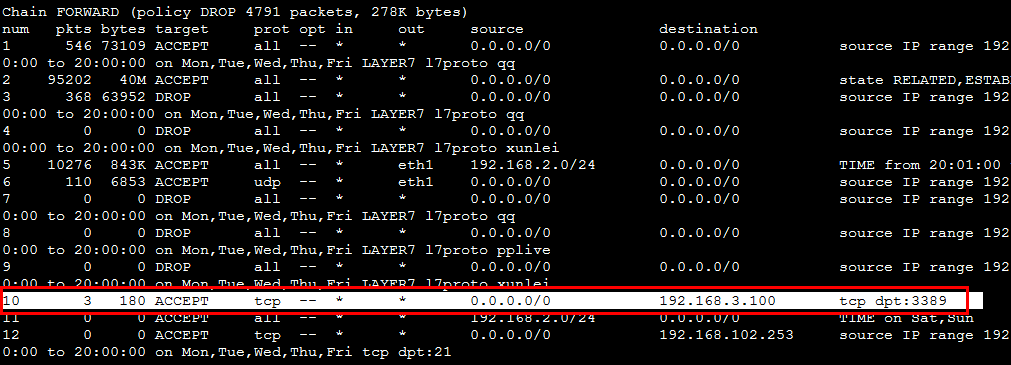Image resolution: width=1011 pixels, height=365 pixels.
Task: Click the "bytes" column header
Action: point(123,29)
